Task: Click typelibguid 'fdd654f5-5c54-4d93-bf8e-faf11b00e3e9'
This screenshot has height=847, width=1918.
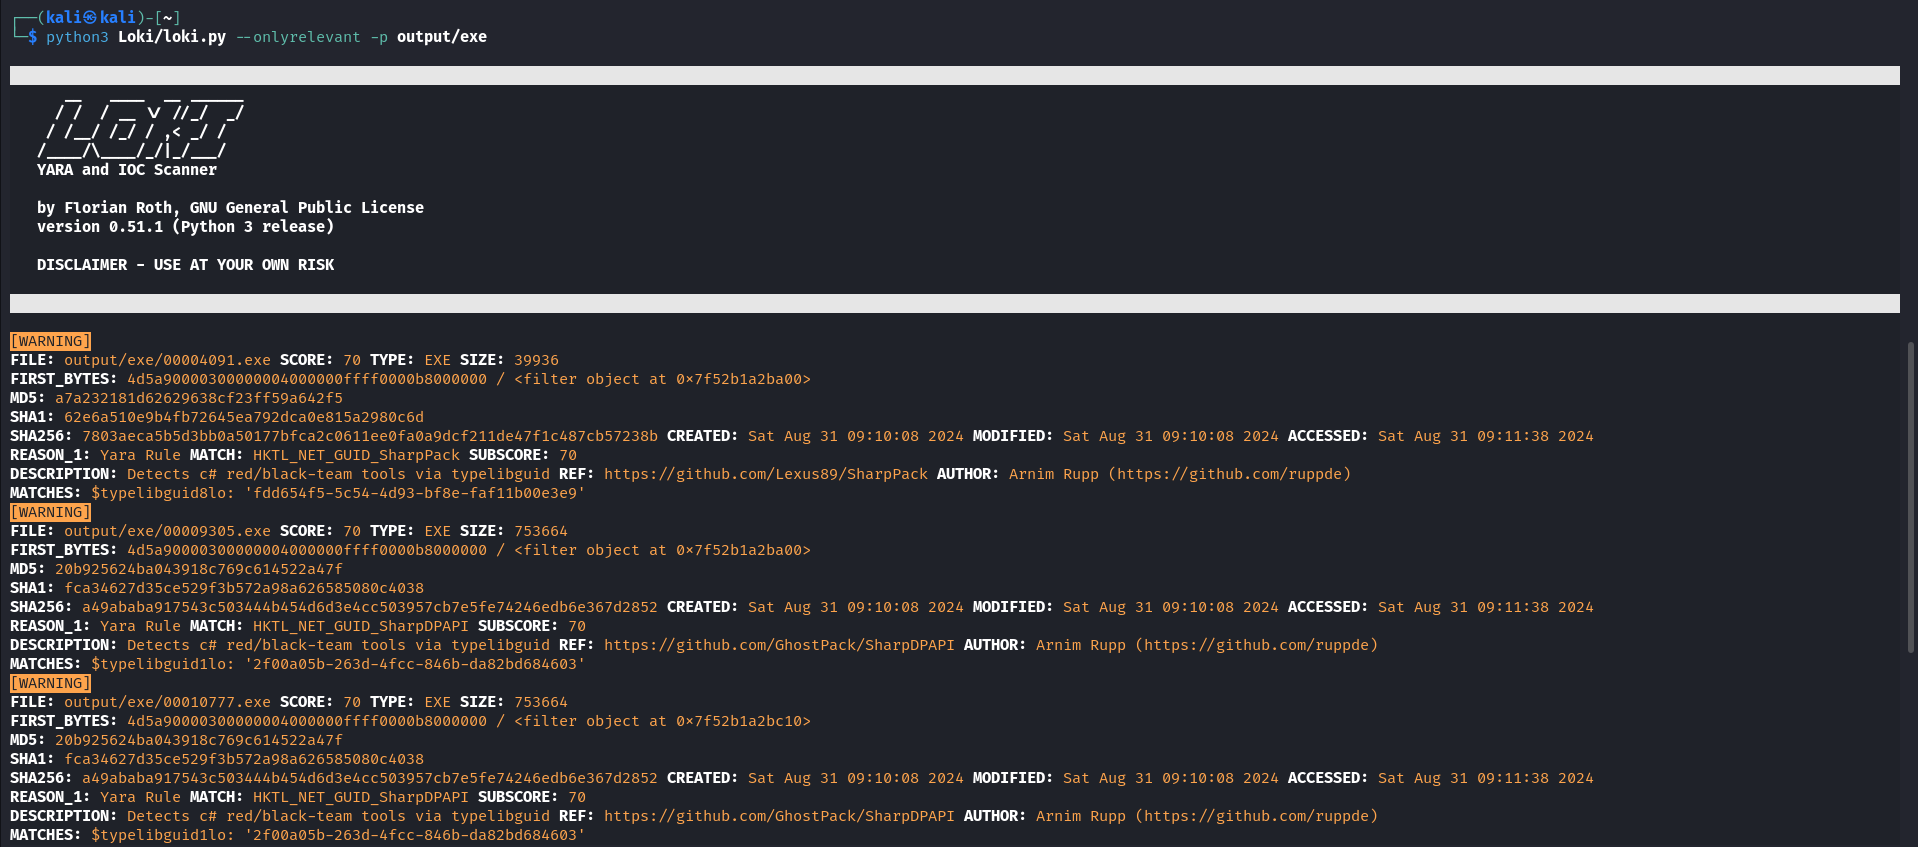Action: (415, 493)
